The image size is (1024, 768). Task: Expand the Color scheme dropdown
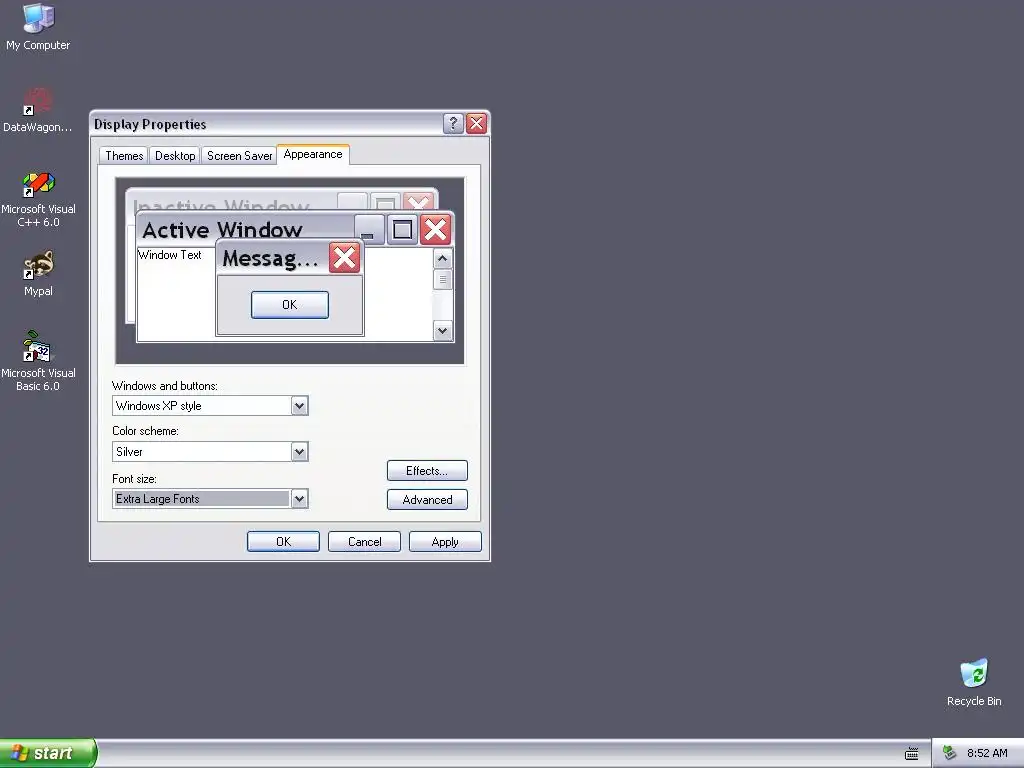point(299,451)
